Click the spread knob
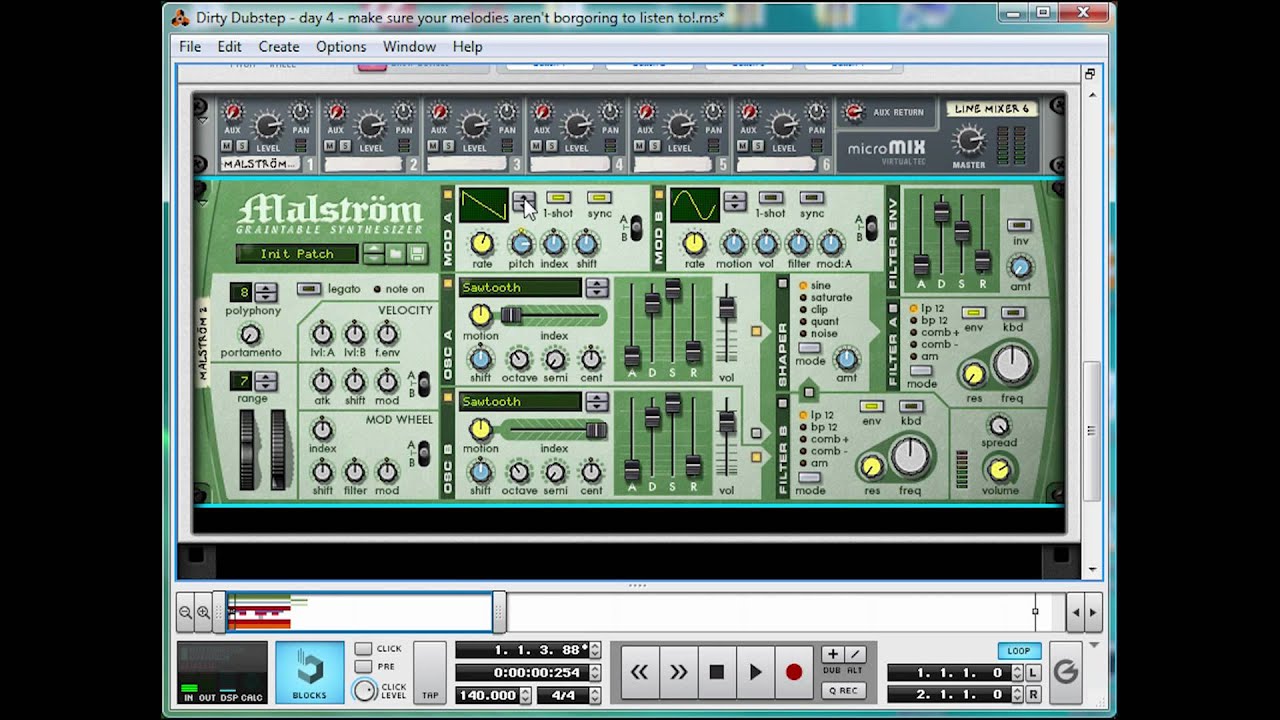This screenshot has height=720, width=1280. click(998, 426)
